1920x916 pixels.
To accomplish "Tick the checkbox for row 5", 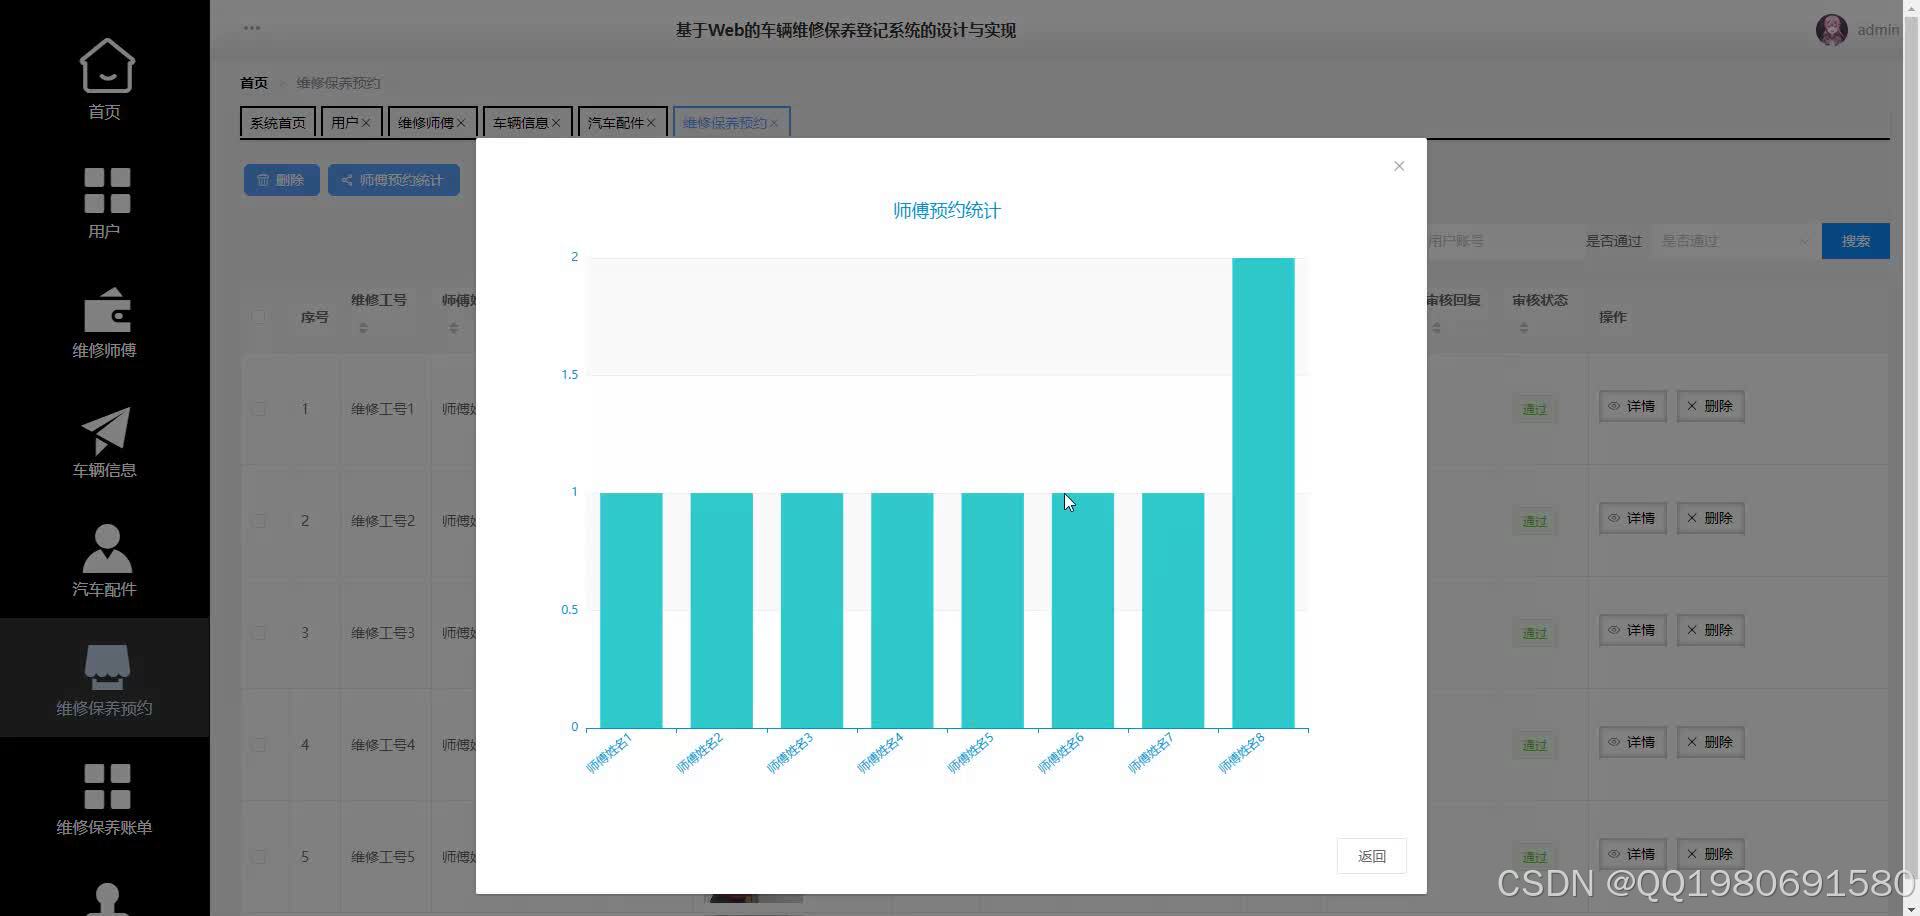I will click(x=259, y=857).
